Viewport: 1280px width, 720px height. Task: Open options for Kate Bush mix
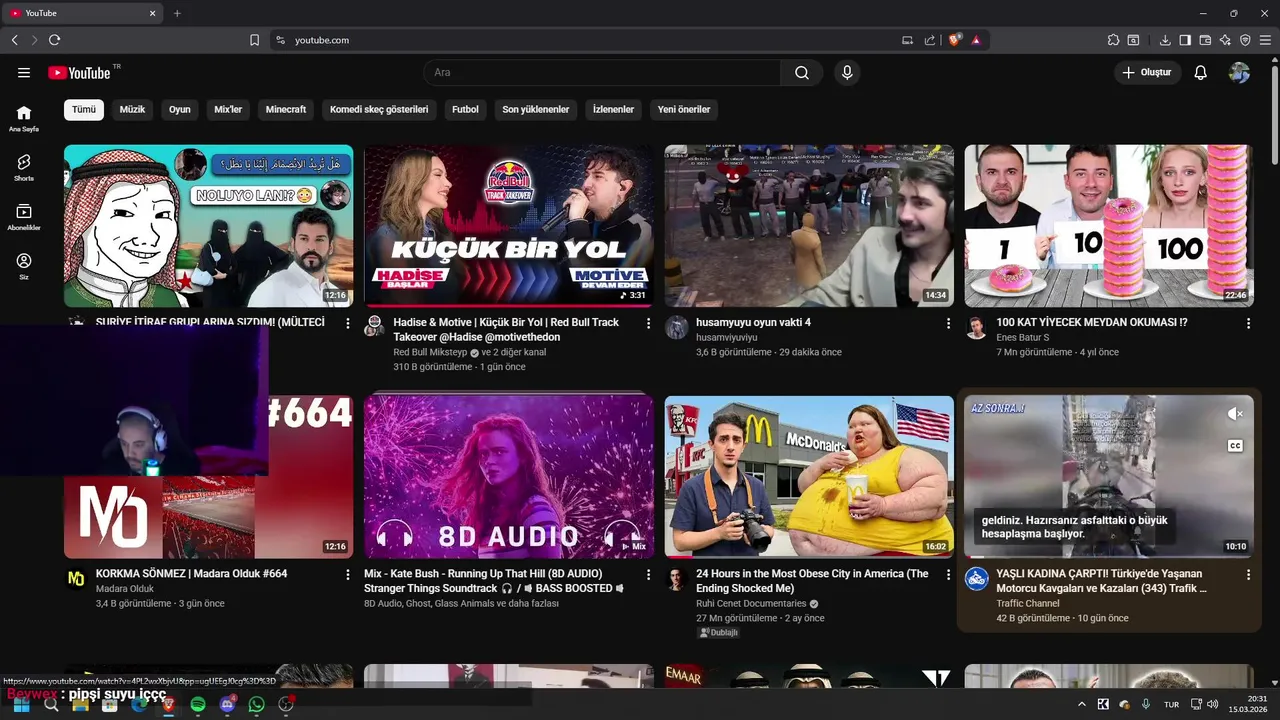(648, 575)
